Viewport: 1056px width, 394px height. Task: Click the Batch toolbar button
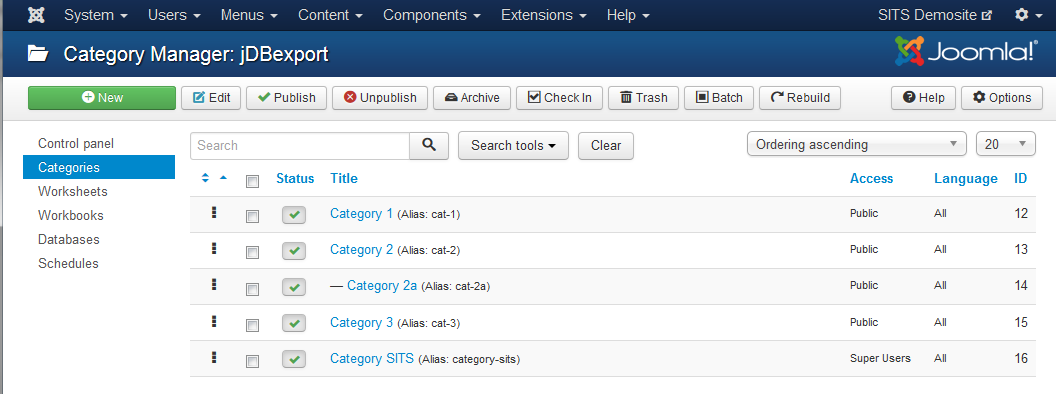point(719,98)
